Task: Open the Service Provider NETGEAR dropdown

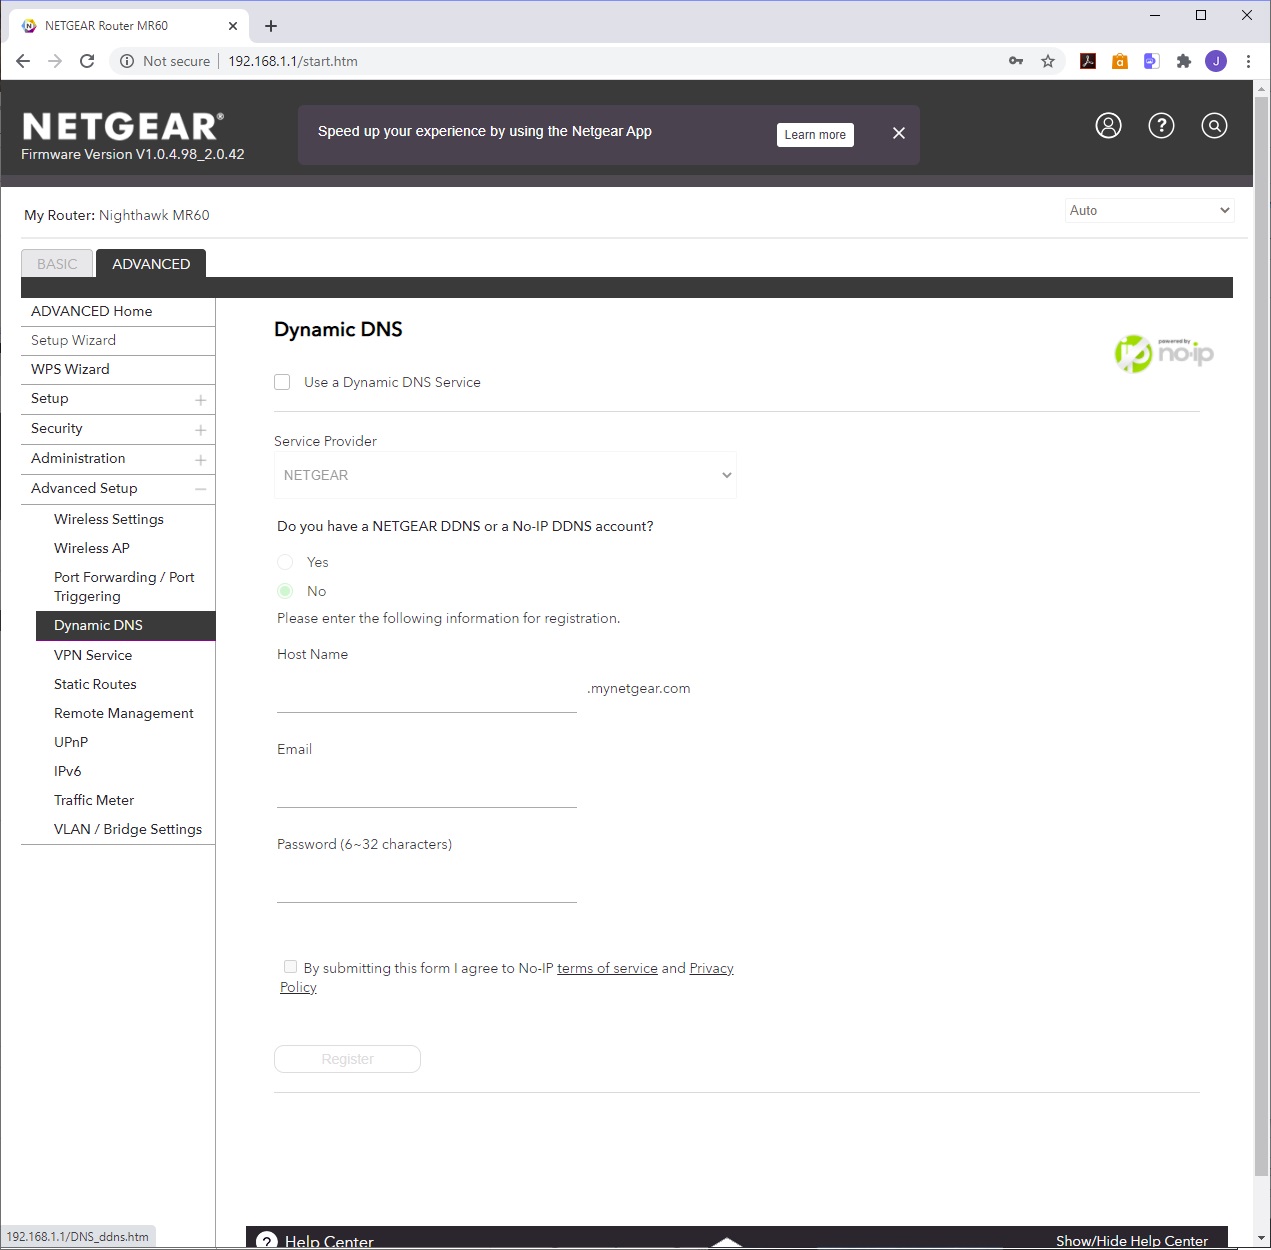Action: [505, 475]
